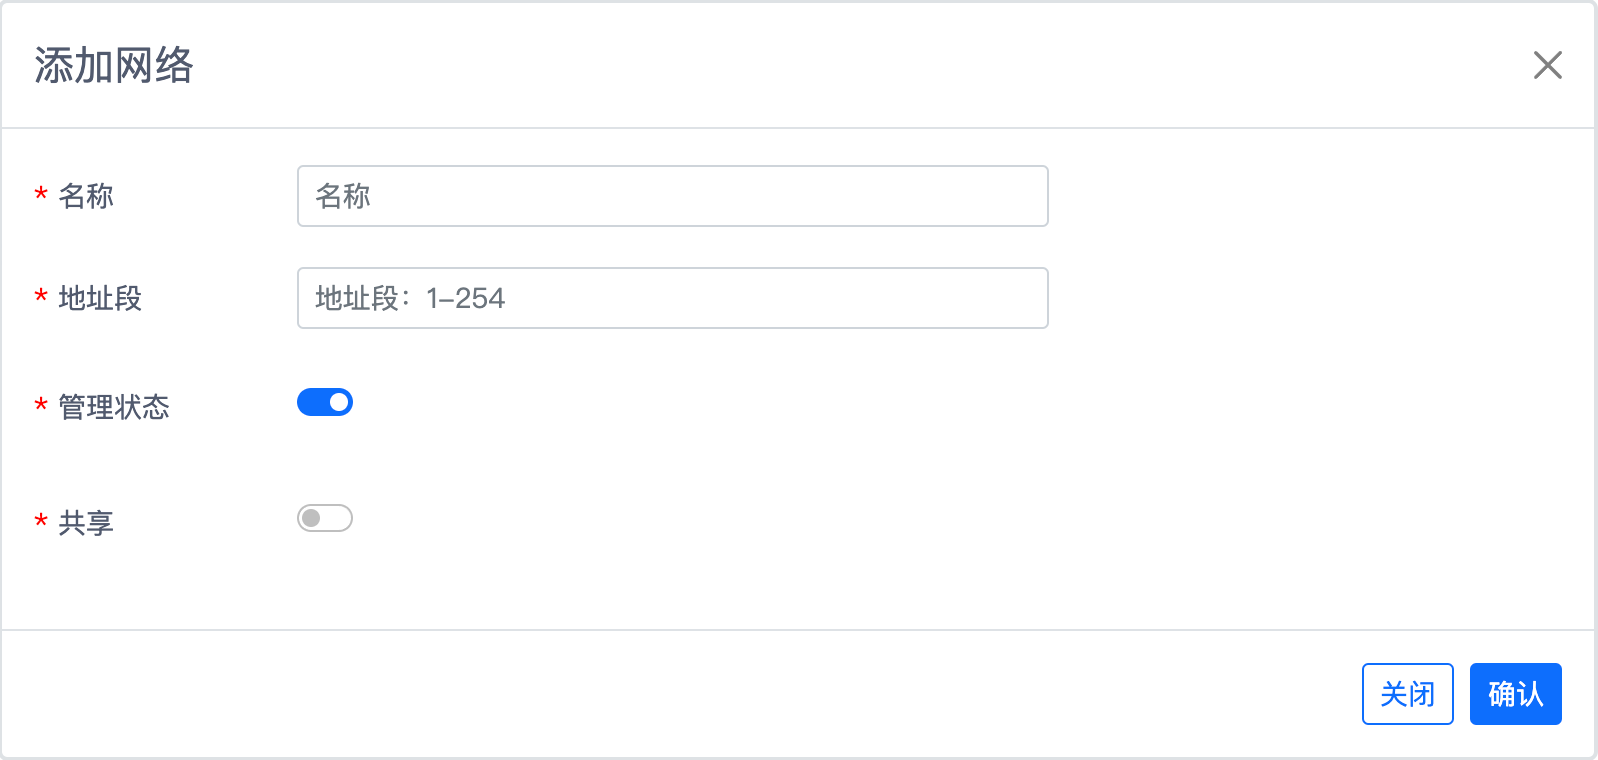1598x760 pixels.
Task: Click the 关闭 button
Action: click(1407, 694)
